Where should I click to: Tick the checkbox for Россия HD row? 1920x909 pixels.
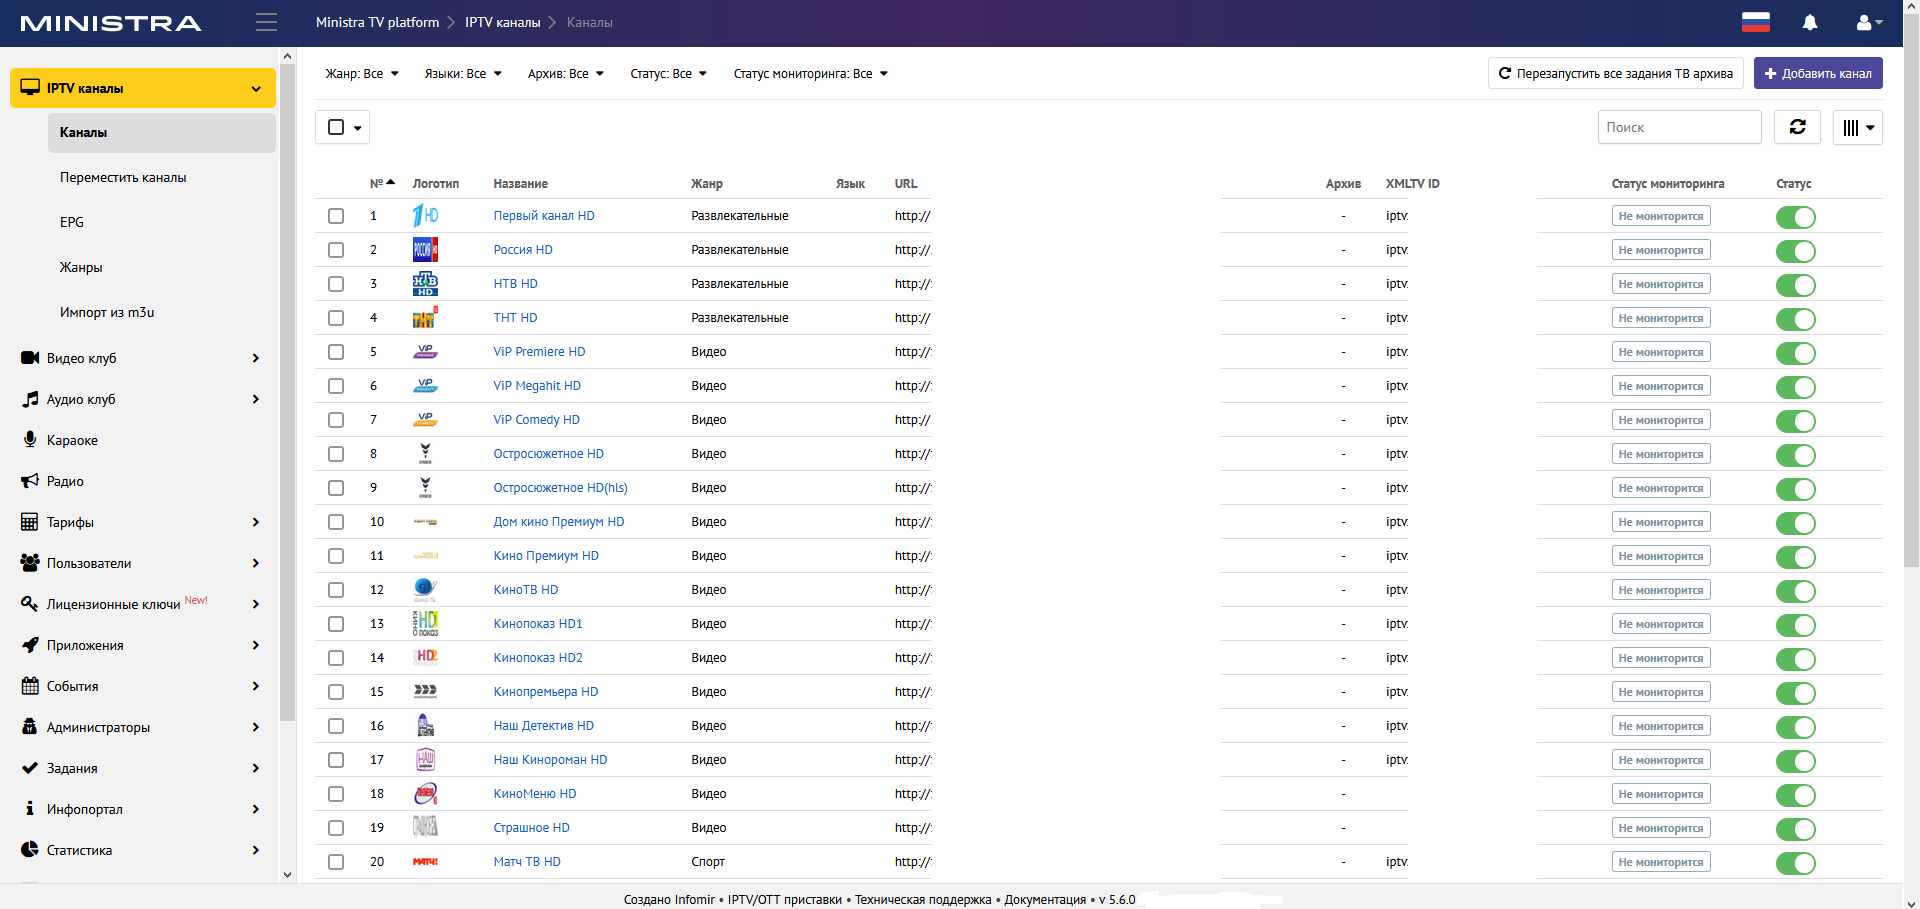pyautogui.click(x=336, y=250)
